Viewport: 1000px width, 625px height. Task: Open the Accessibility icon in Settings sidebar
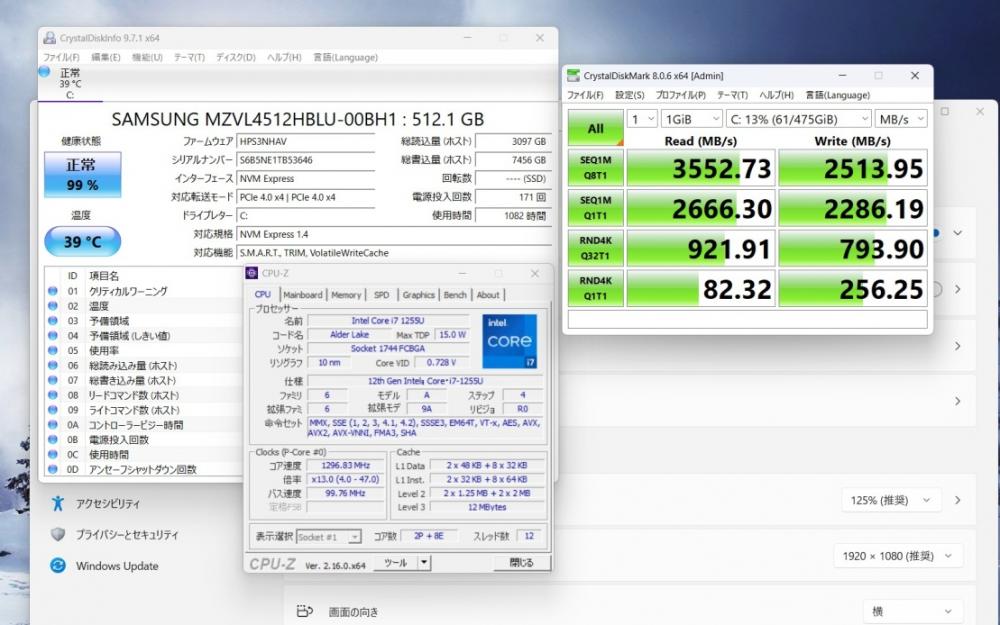point(58,503)
